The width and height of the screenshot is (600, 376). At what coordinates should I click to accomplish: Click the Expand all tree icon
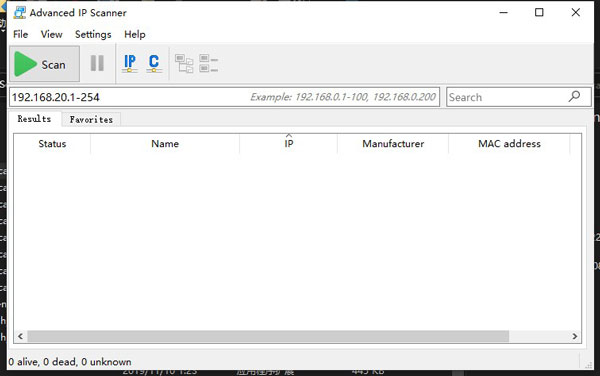[184, 63]
